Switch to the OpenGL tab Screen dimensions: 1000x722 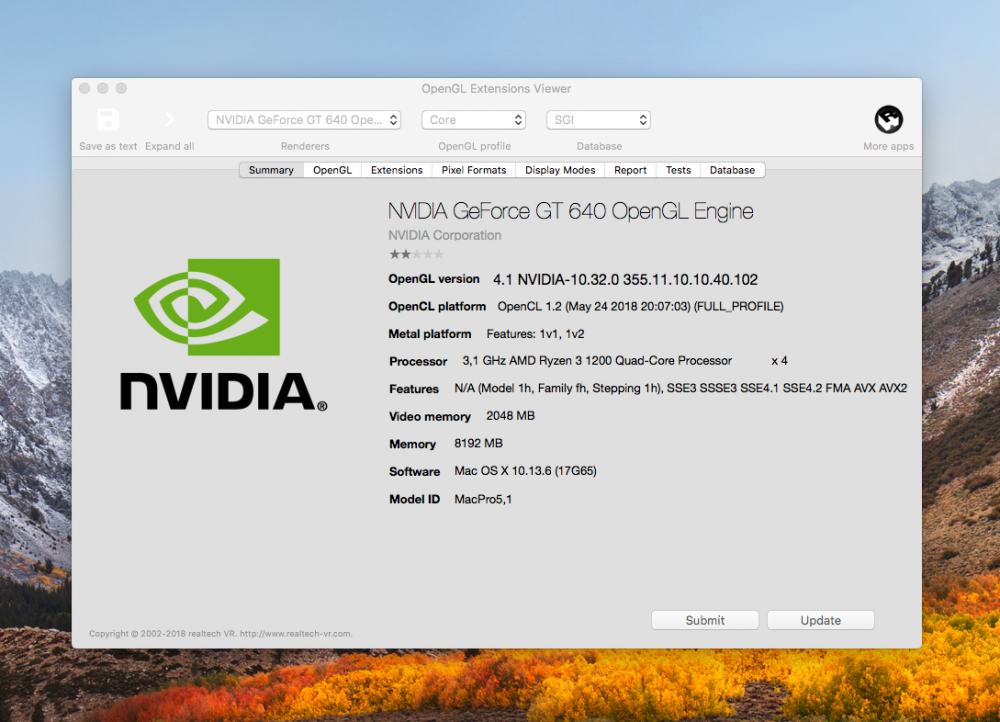(x=332, y=170)
